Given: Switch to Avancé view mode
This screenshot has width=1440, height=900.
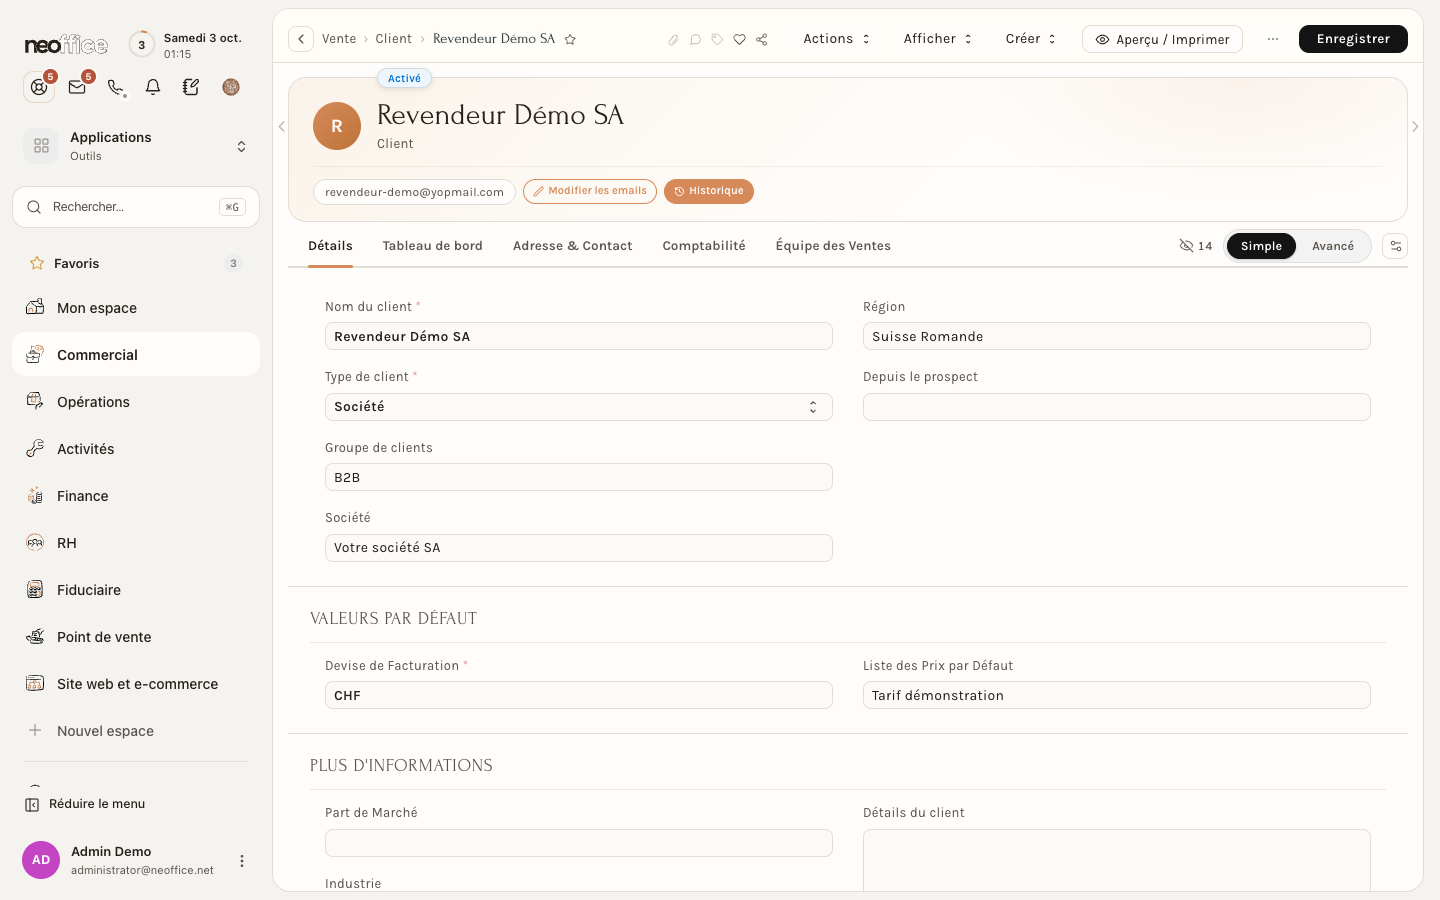Looking at the screenshot, I should pyautogui.click(x=1333, y=246).
